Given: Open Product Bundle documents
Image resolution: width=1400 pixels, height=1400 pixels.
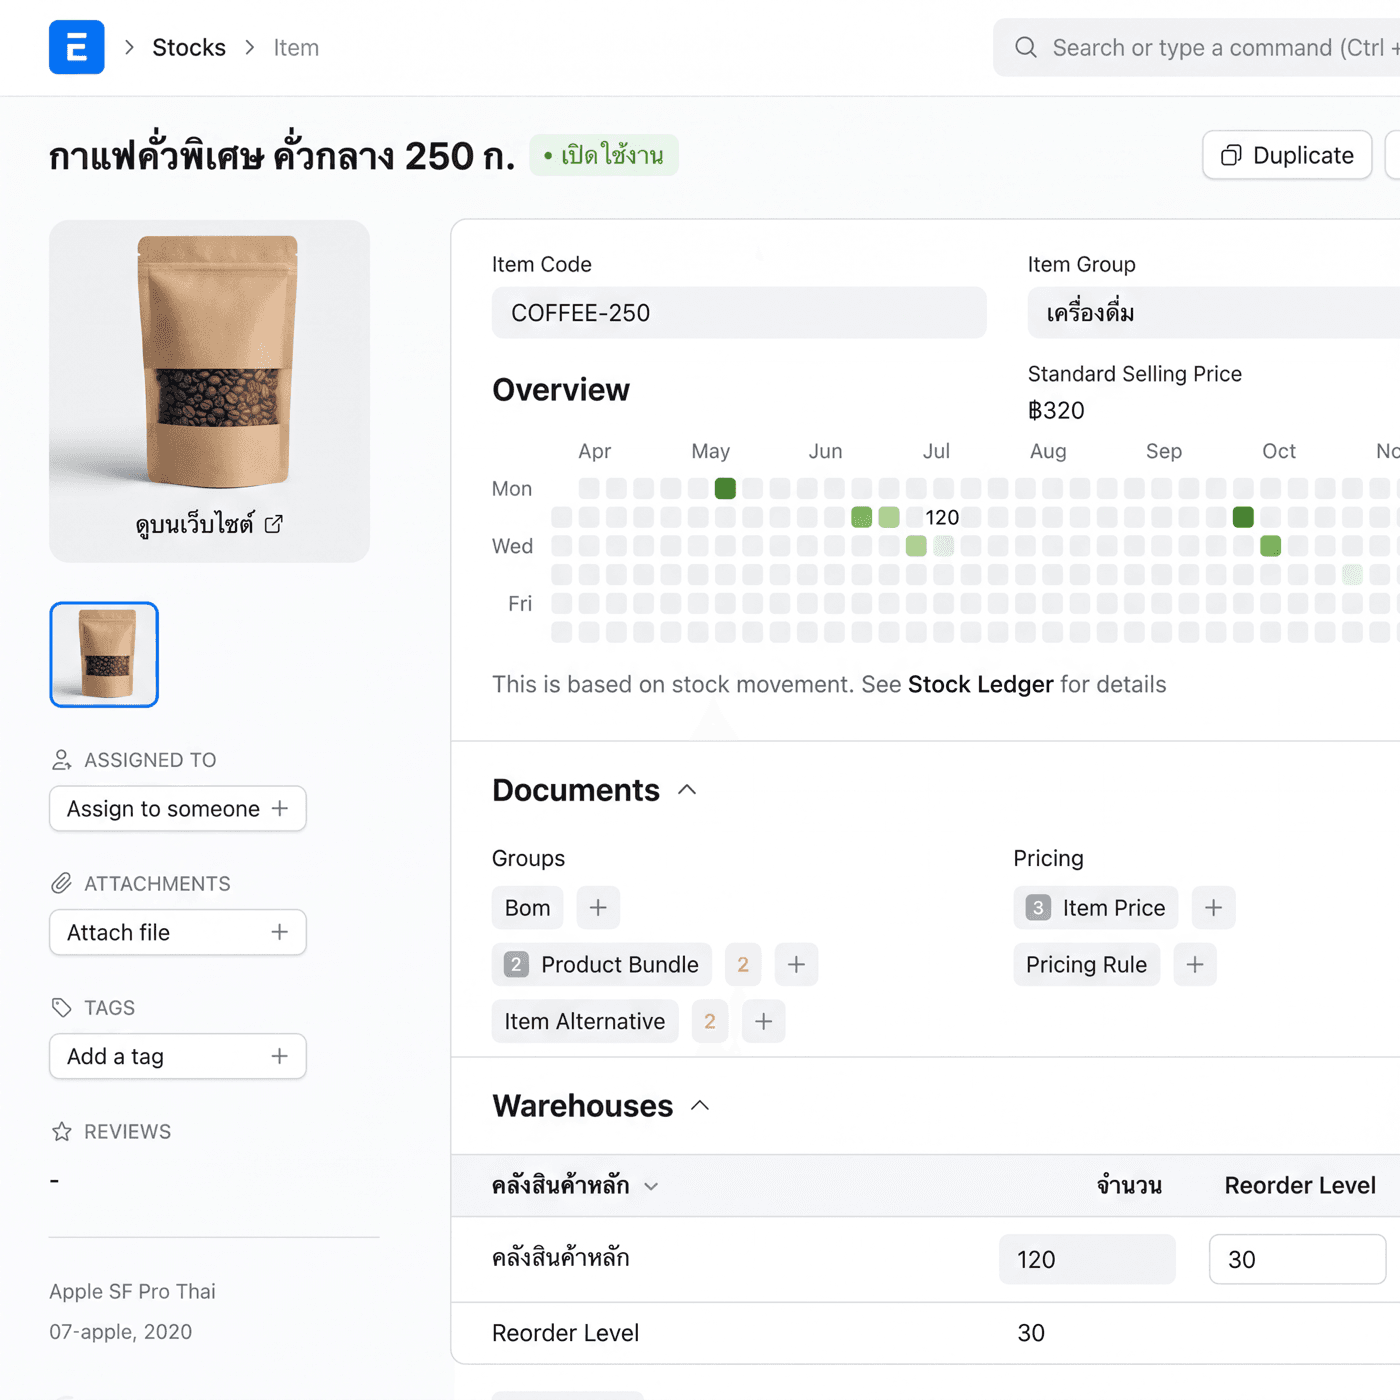Looking at the screenshot, I should point(602,965).
